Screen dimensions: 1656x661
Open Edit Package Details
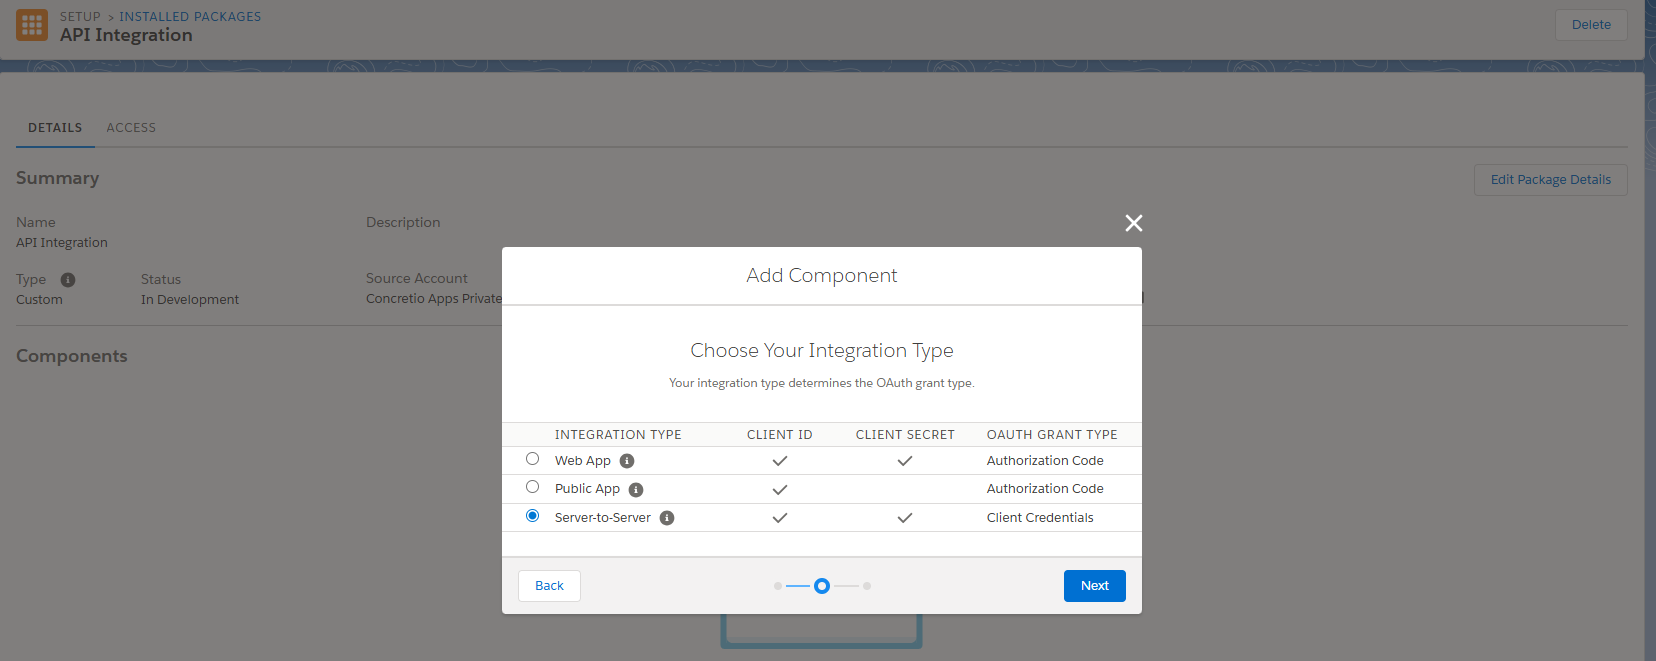click(x=1550, y=180)
